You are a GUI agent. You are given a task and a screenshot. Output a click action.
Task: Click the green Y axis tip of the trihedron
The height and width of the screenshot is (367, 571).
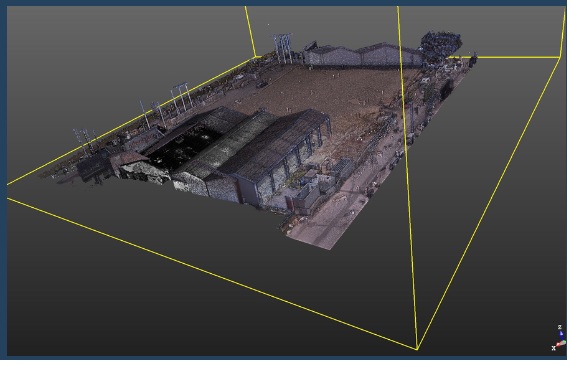point(564,343)
